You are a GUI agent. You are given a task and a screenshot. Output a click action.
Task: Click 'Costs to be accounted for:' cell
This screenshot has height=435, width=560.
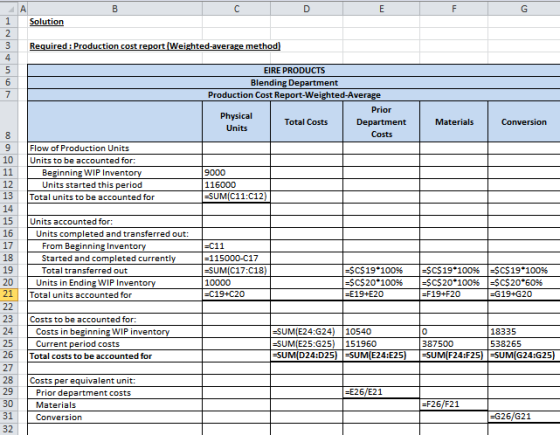click(x=115, y=319)
